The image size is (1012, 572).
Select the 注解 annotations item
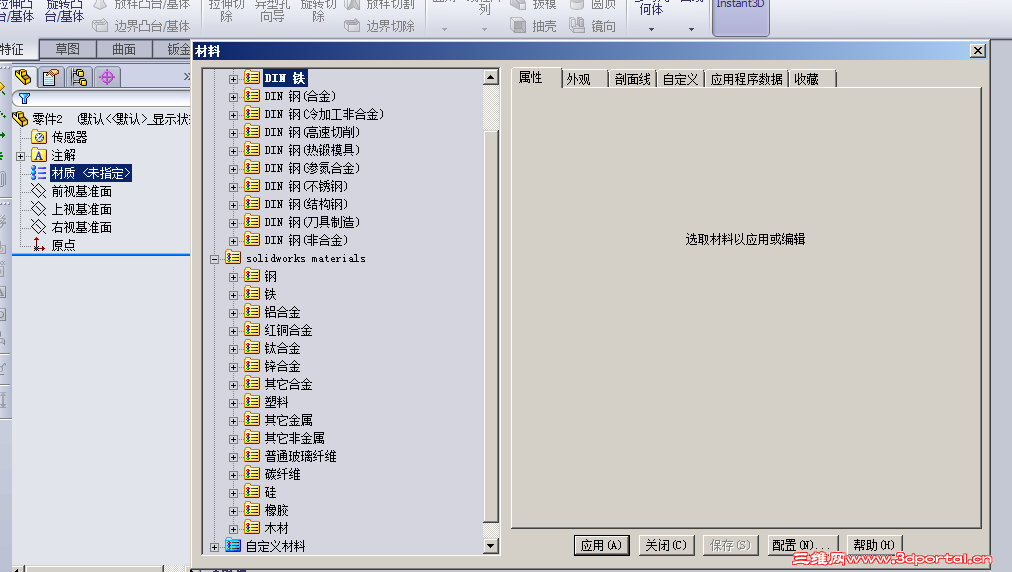[63, 155]
